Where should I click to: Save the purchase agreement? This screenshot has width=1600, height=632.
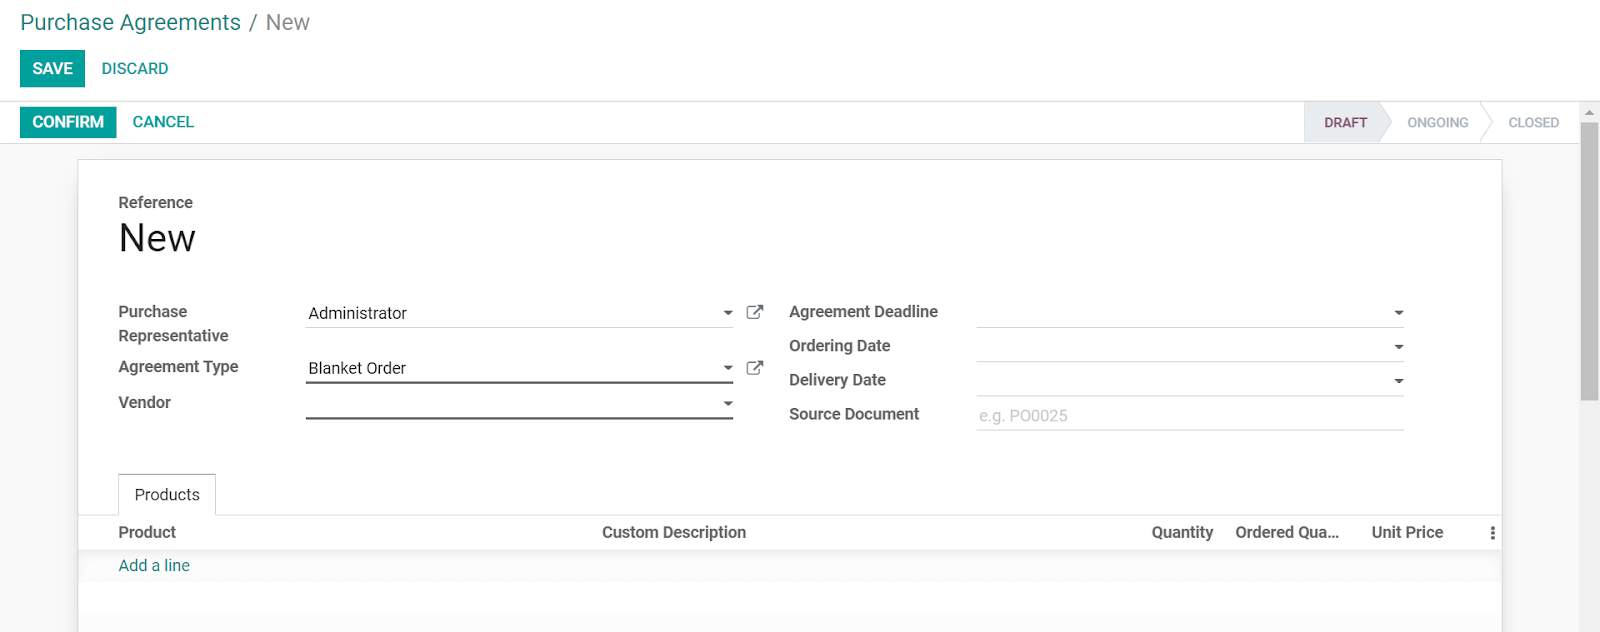(52, 68)
